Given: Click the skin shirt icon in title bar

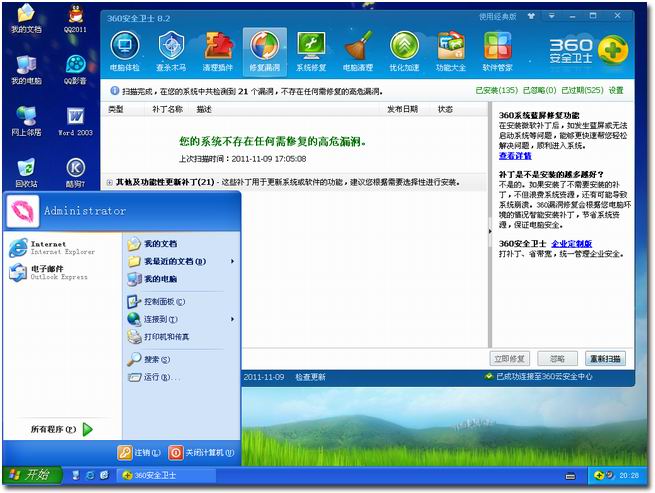Looking at the screenshot, I should [531, 16].
